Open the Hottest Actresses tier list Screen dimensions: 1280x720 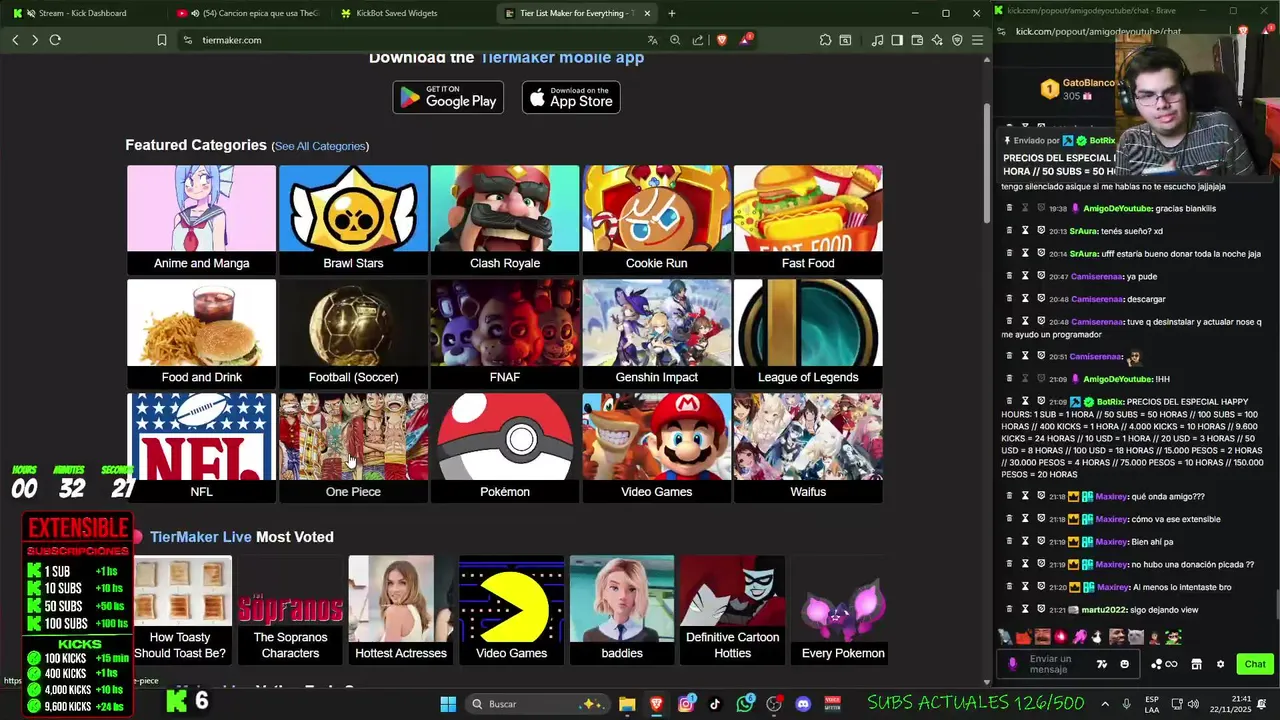tap(401, 610)
